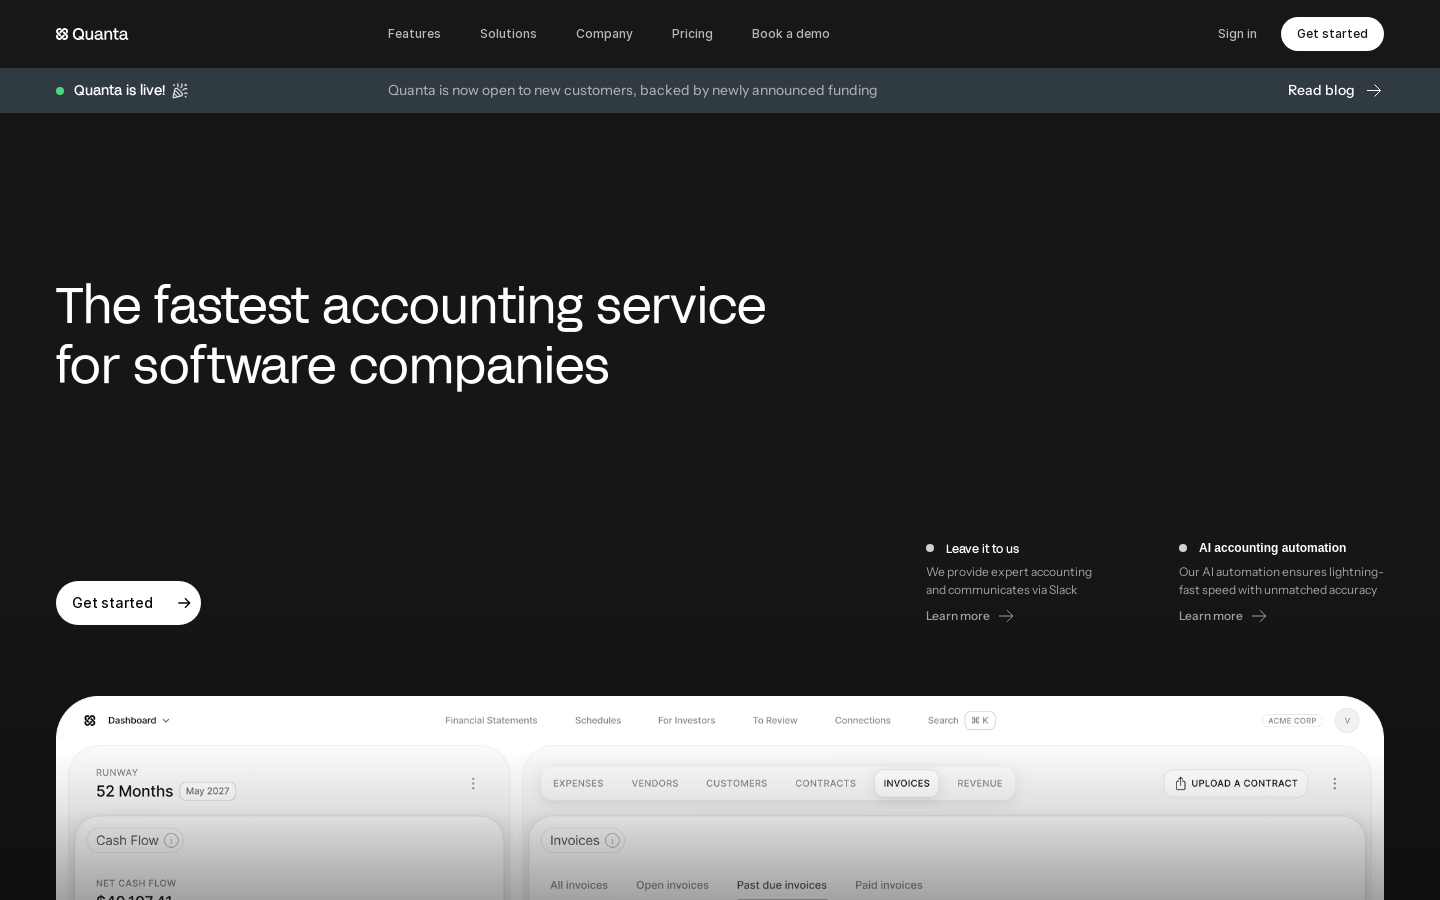The height and width of the screenshot is (900, 1440).
Task: Click the AI accounting automation heading
Action: coord(1272,548)
